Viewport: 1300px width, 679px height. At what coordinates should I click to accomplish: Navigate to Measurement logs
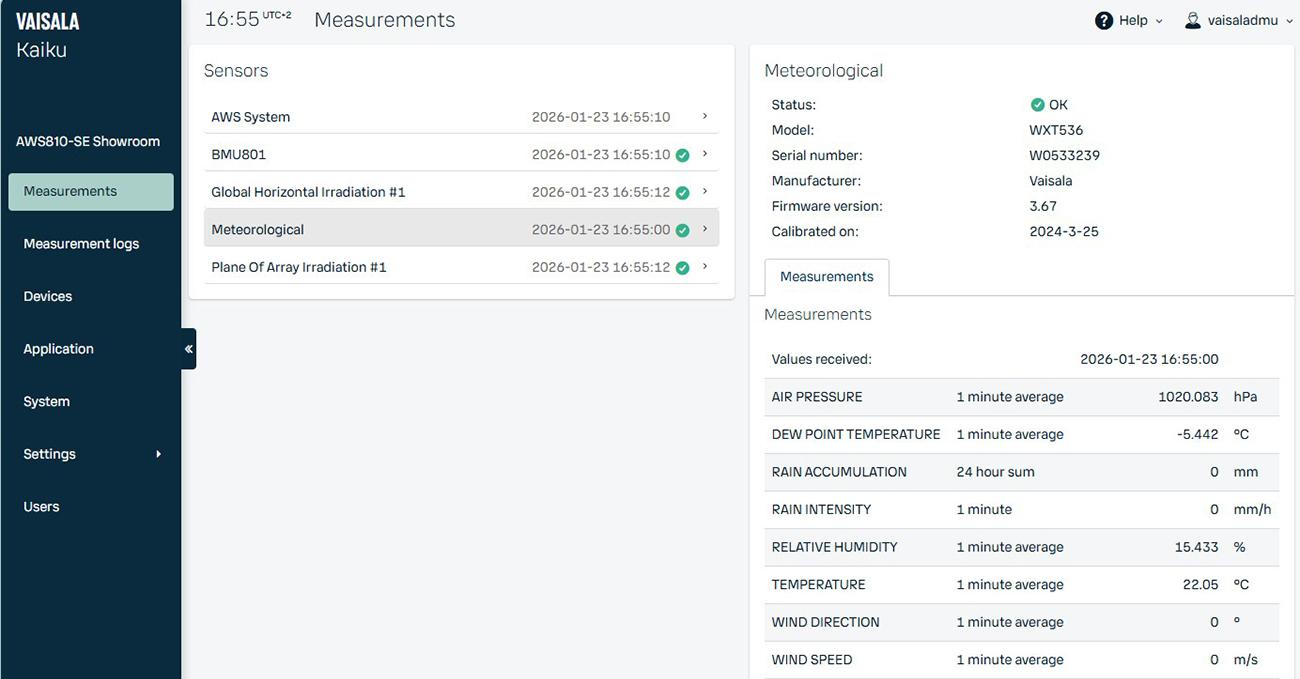[x=80, y=243]
